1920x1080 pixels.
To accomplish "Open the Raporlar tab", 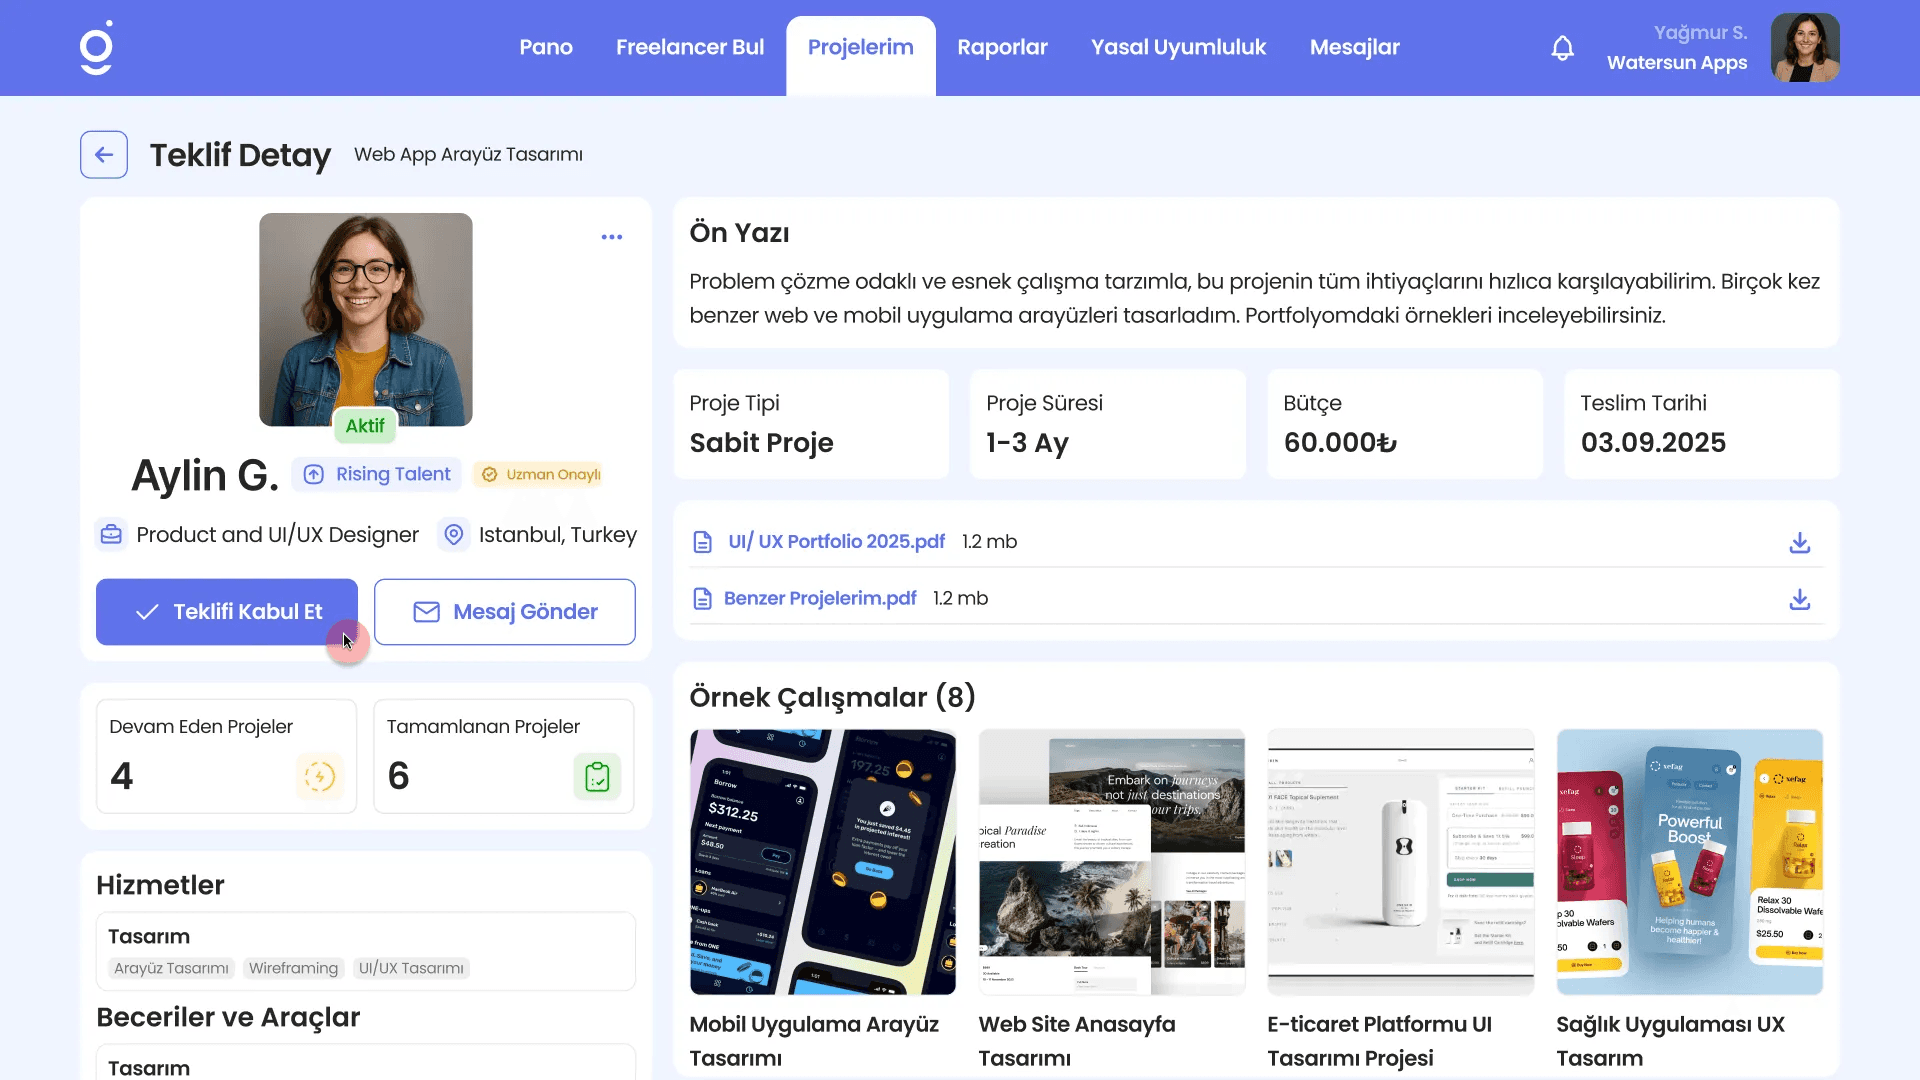I will click(x=1002, y=48).
